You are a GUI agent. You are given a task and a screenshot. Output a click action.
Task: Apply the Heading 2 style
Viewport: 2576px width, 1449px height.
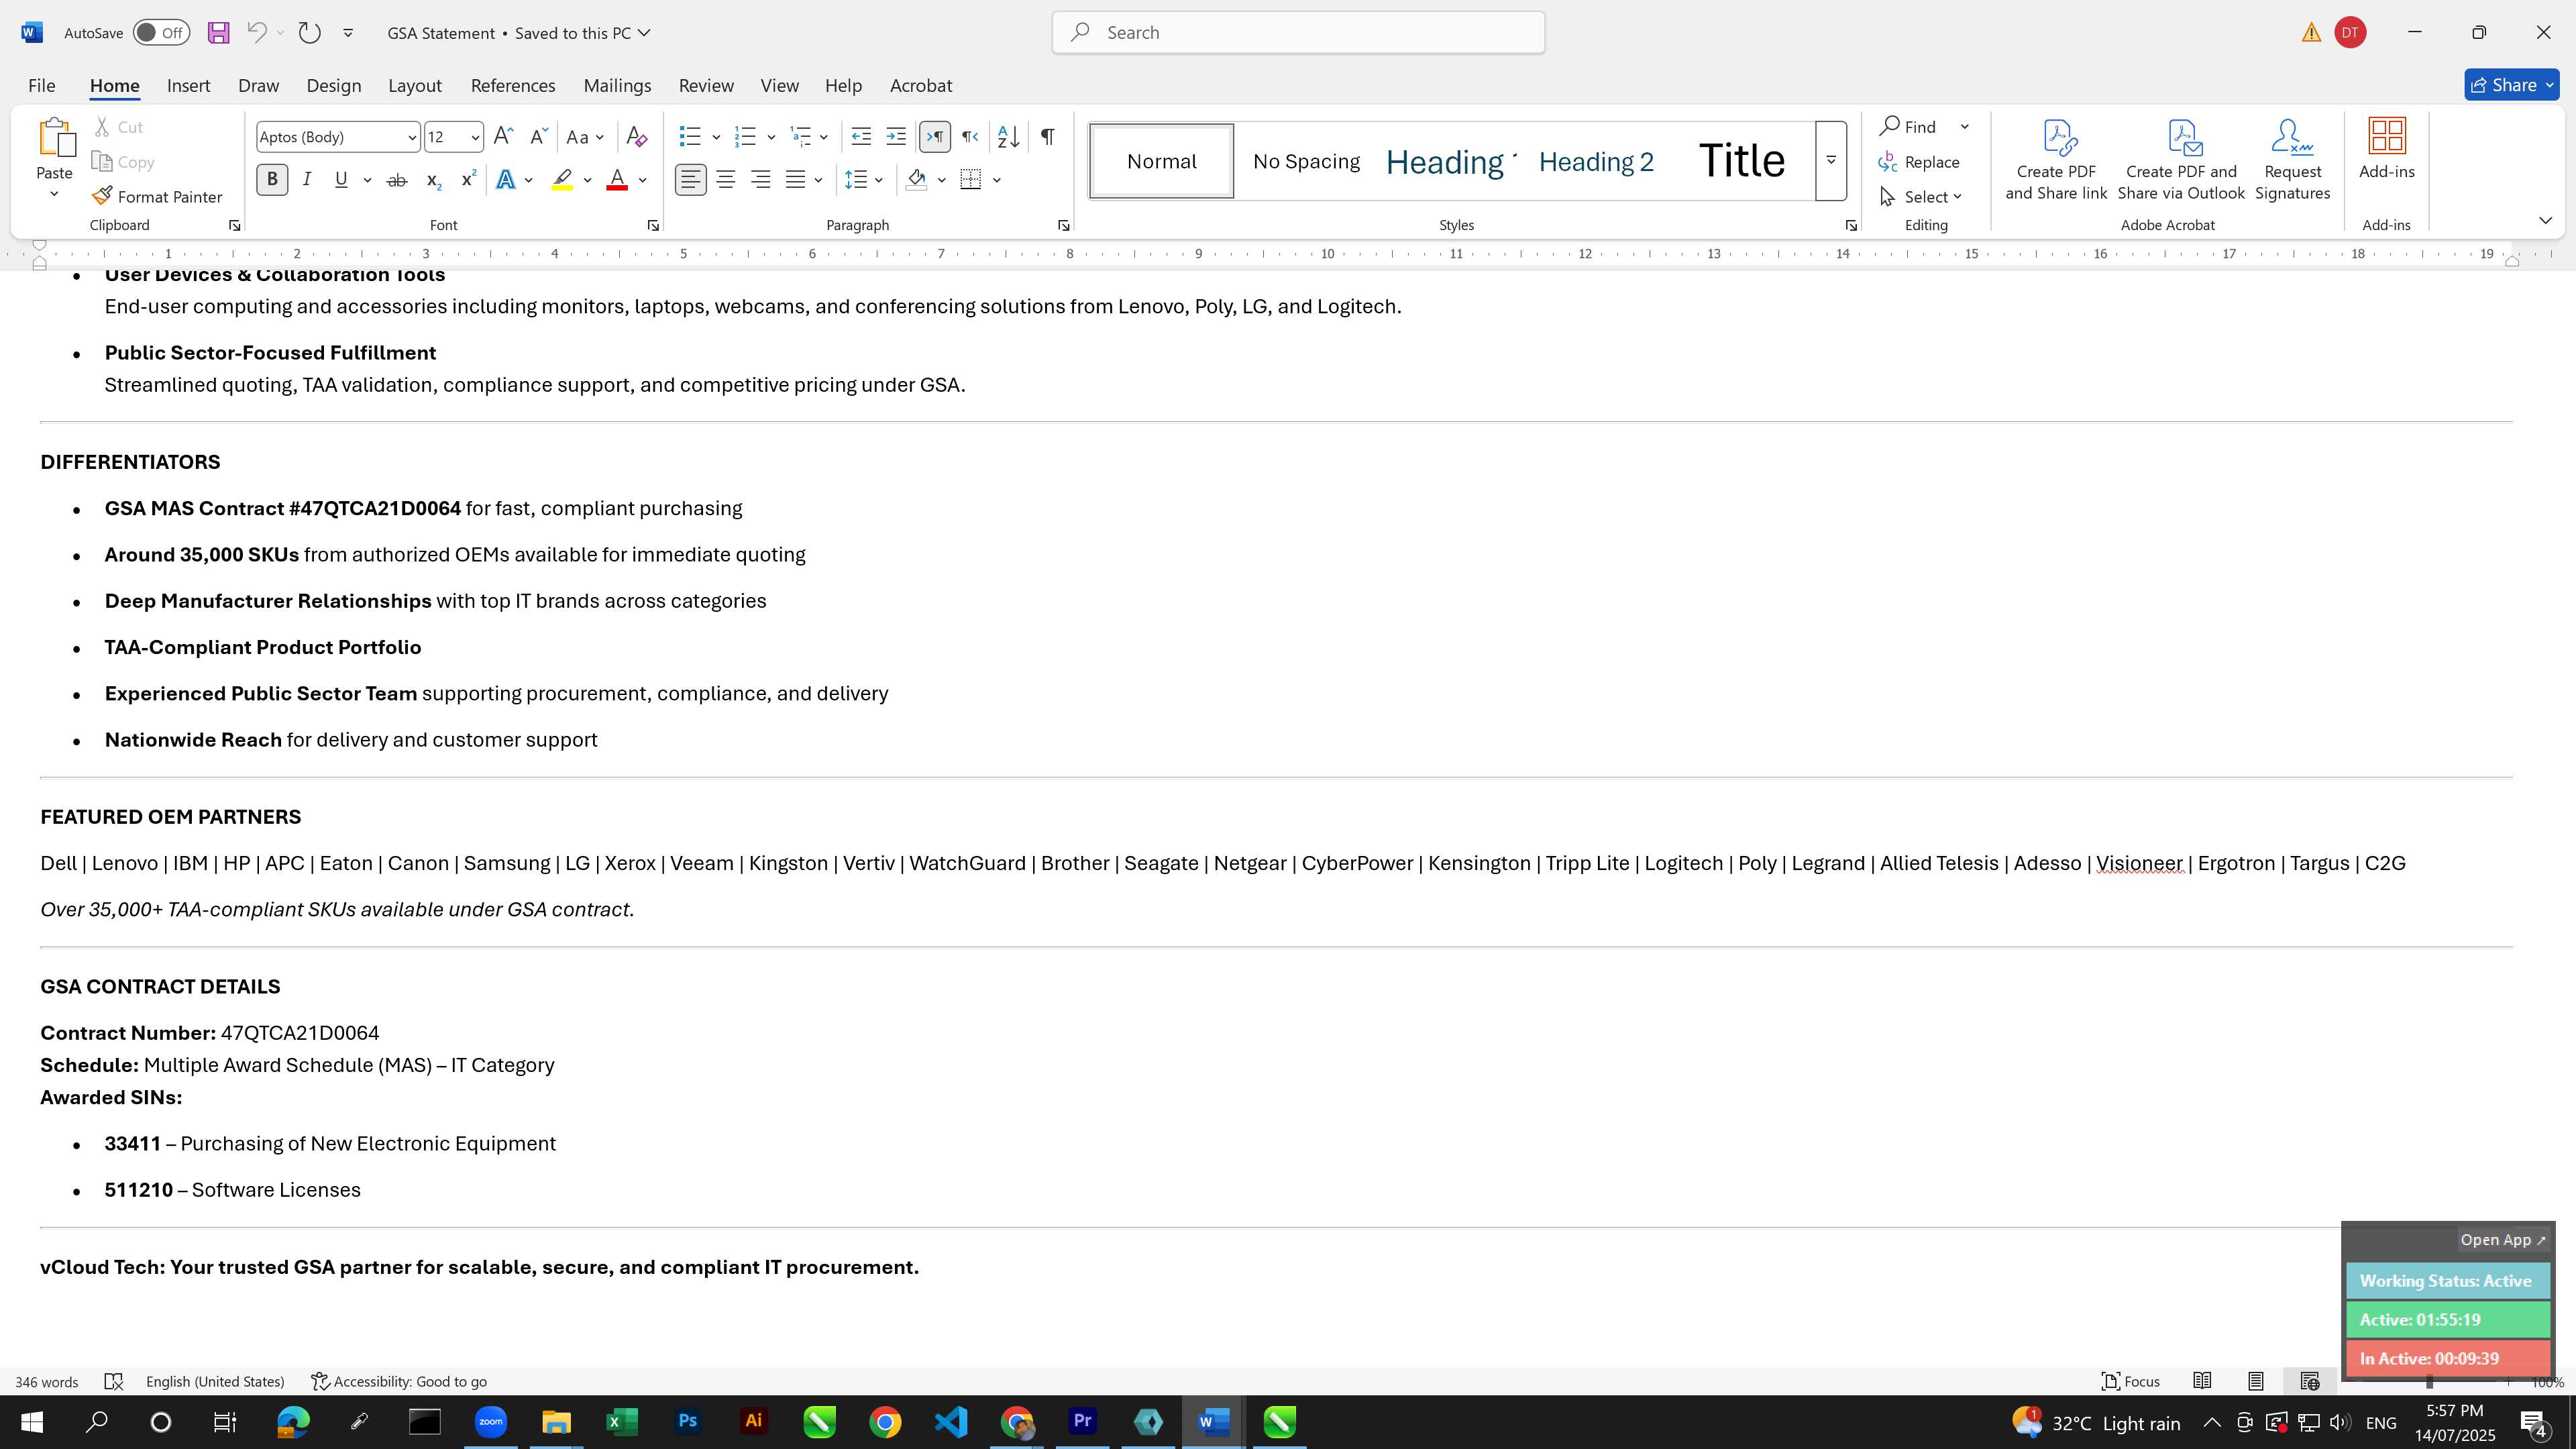(1596, 162)
